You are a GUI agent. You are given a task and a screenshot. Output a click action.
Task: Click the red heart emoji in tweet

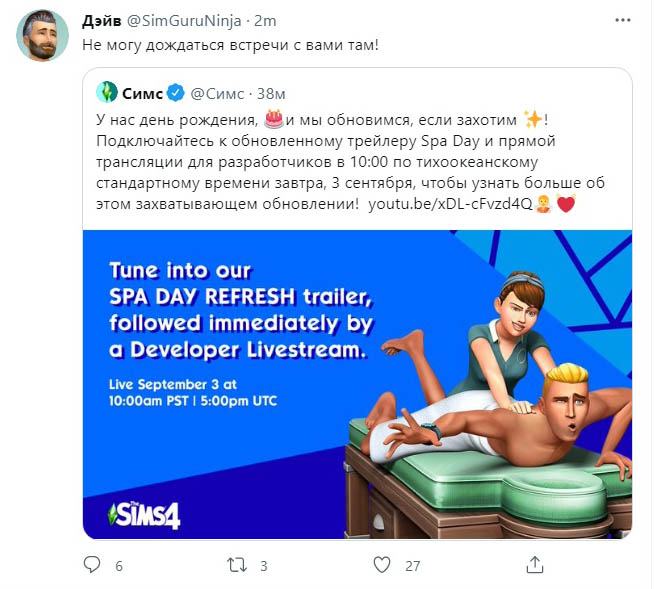(566, 204)
